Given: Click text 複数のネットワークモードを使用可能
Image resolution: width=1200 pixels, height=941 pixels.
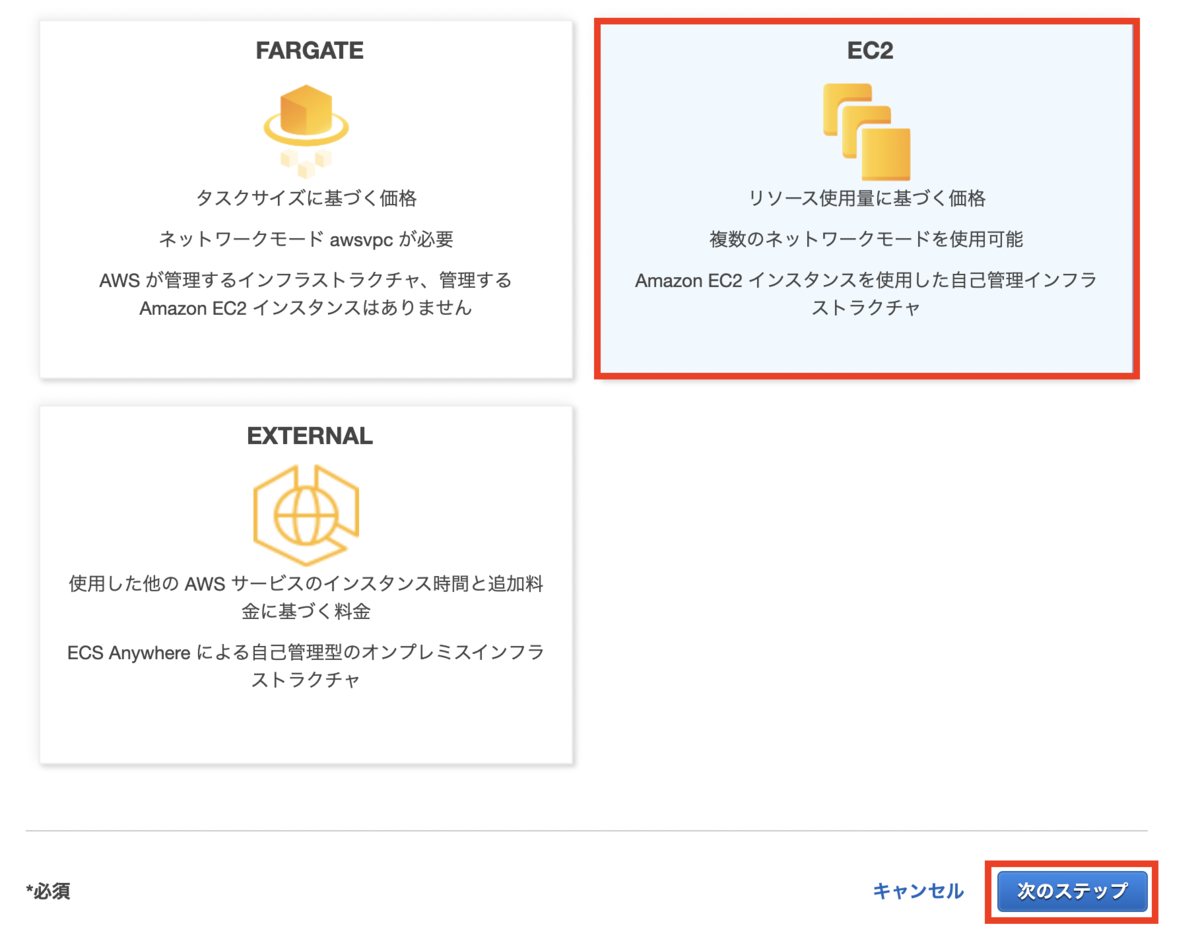Looking at the screenshot, I should point(867,239).
